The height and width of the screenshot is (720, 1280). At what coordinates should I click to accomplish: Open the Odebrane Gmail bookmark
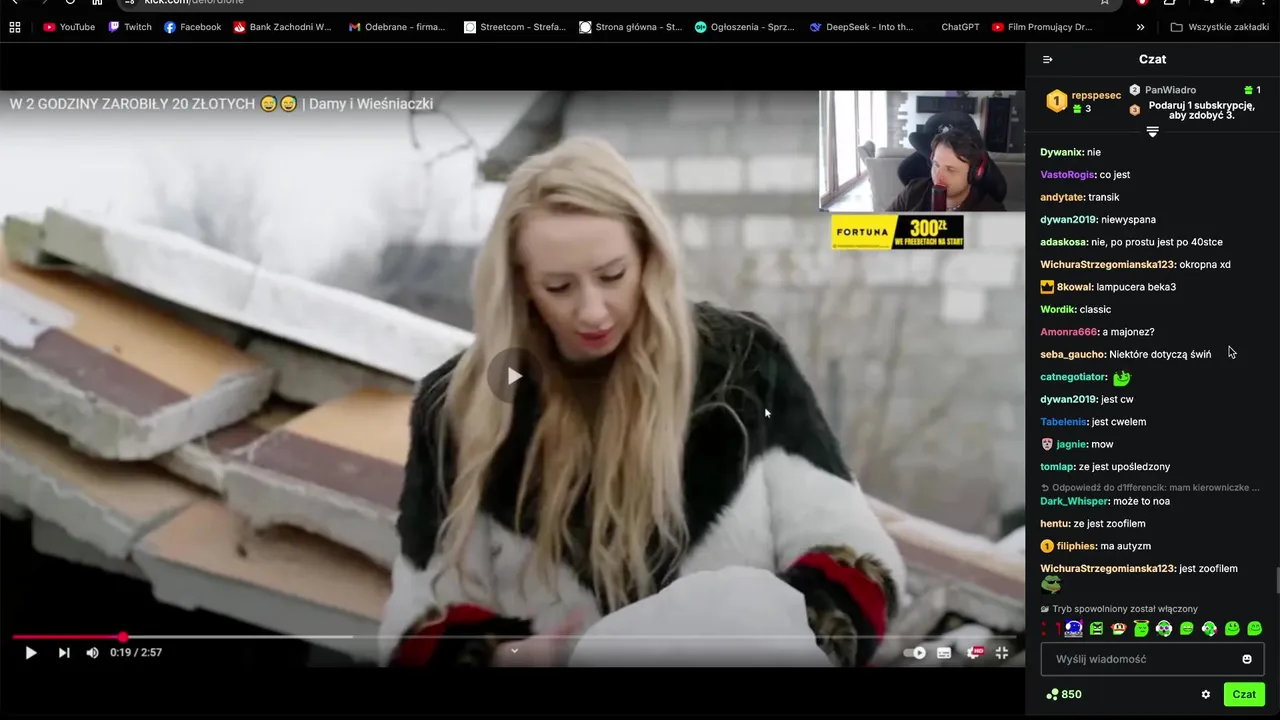pyautogui.click(x=397, y=27)
